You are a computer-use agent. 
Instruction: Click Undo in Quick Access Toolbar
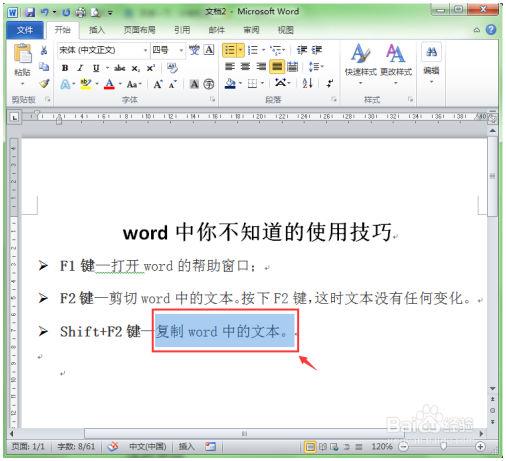pyautogui.click(x=44, y=12)
